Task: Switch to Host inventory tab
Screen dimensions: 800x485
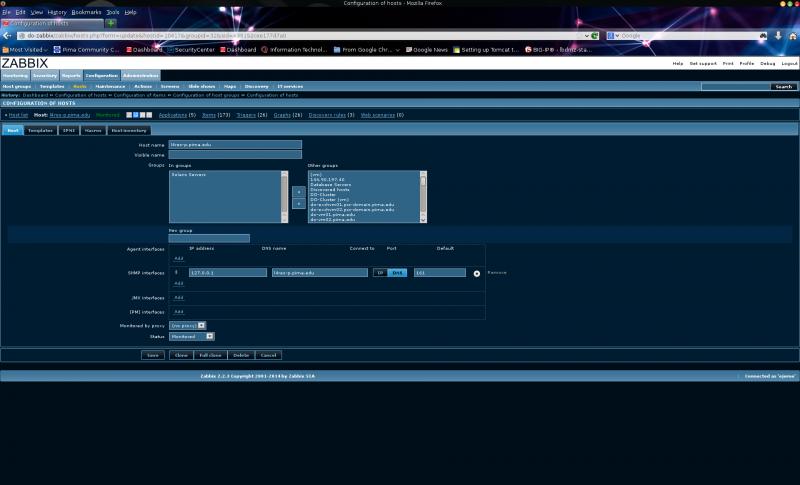Action: point(129,131)
